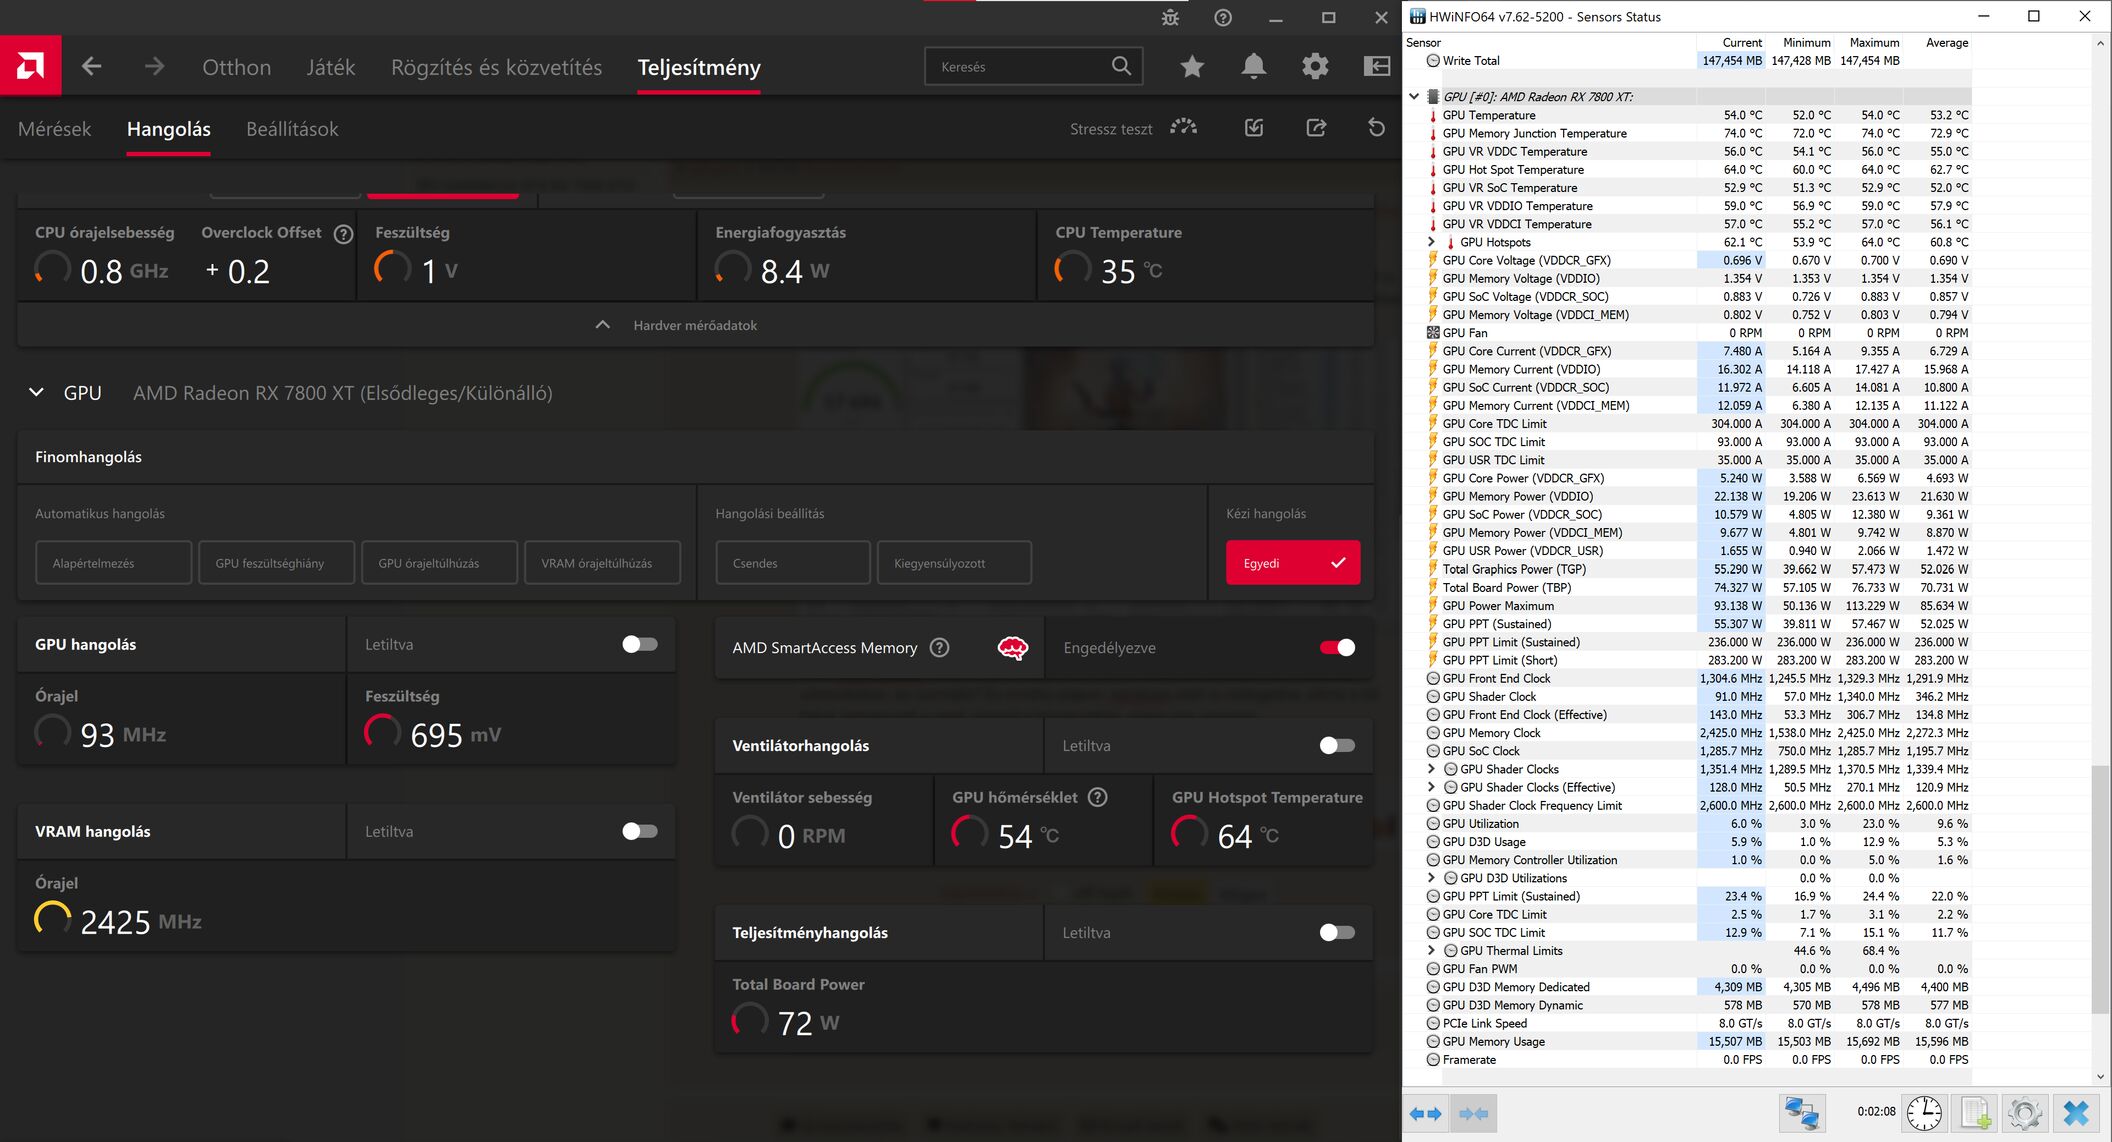Click the Maximum column header
Viewport: 2112px width, 1142px height.
(1874, 43)
